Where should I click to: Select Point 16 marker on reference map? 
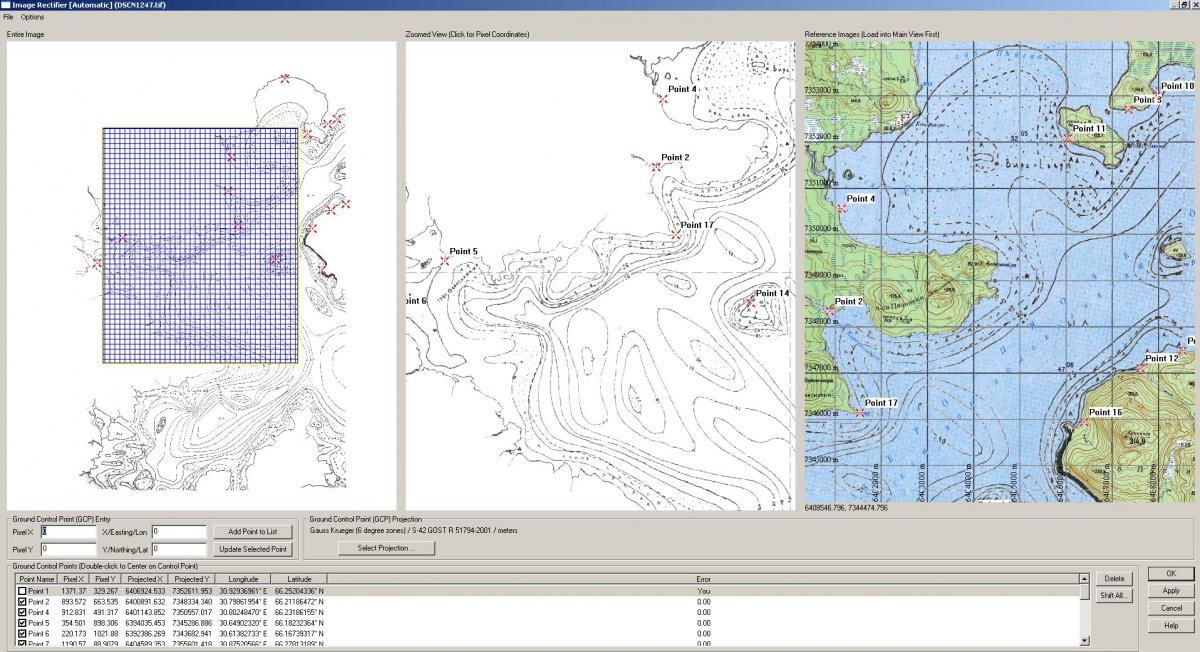tap(1083, 422)
